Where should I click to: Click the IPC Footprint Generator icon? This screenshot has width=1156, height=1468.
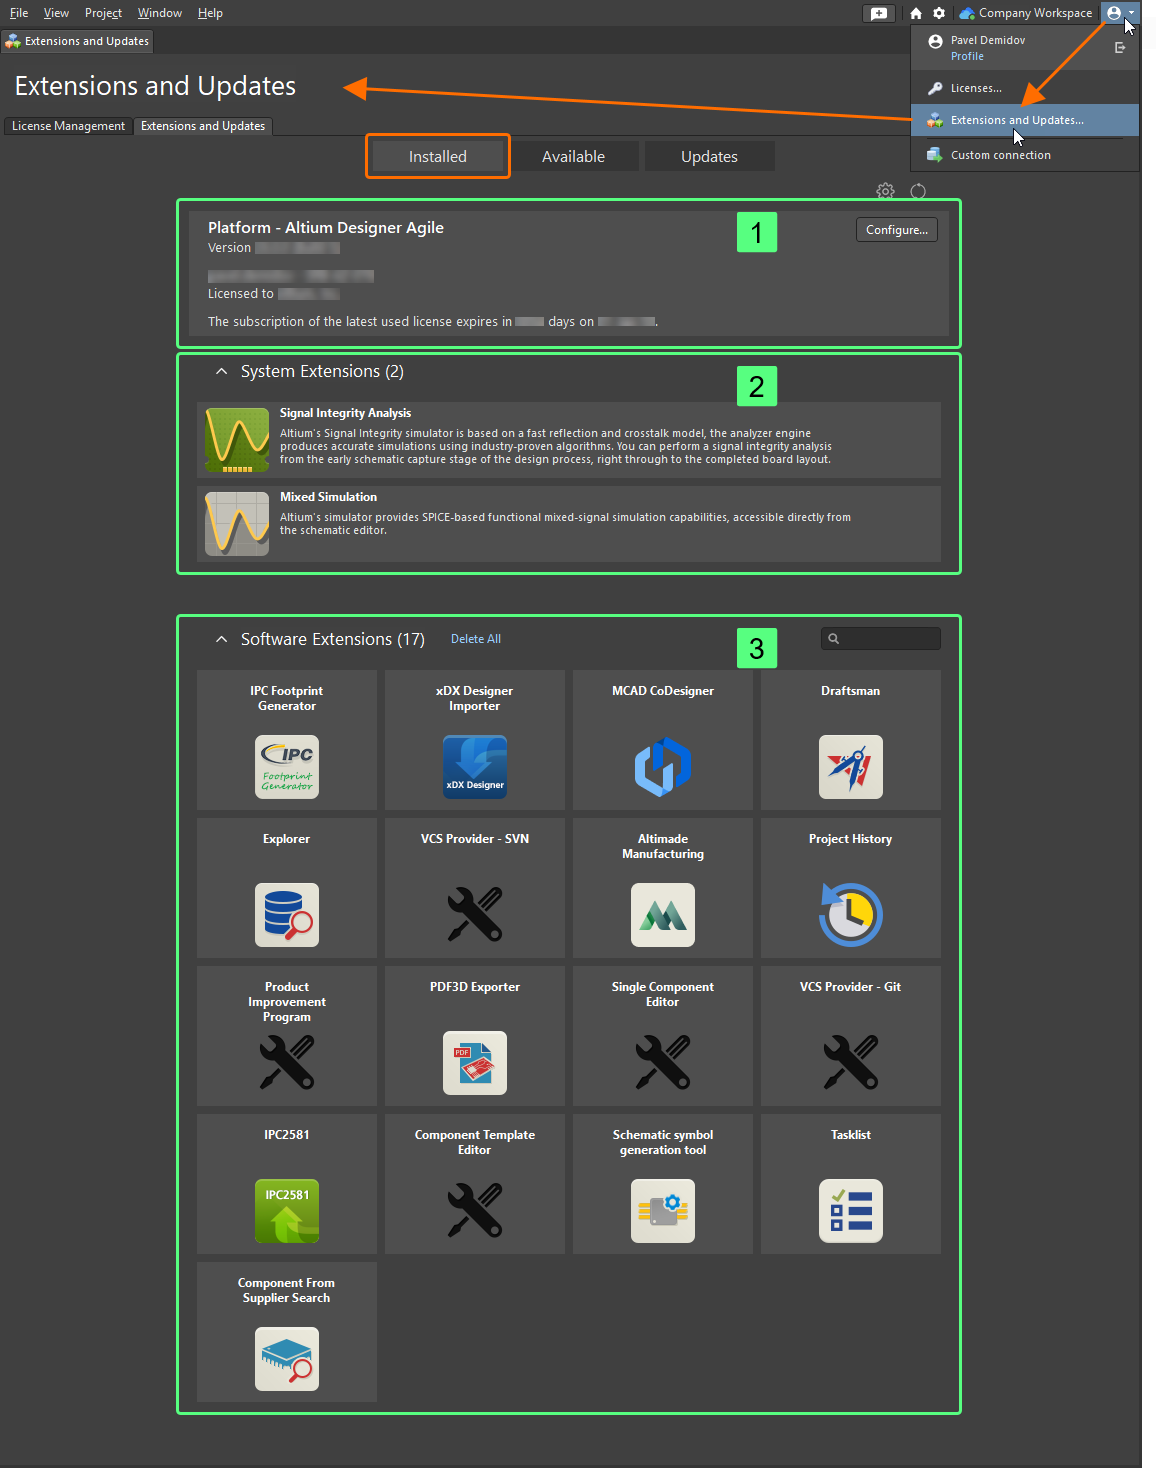click(x=286, y=767)
